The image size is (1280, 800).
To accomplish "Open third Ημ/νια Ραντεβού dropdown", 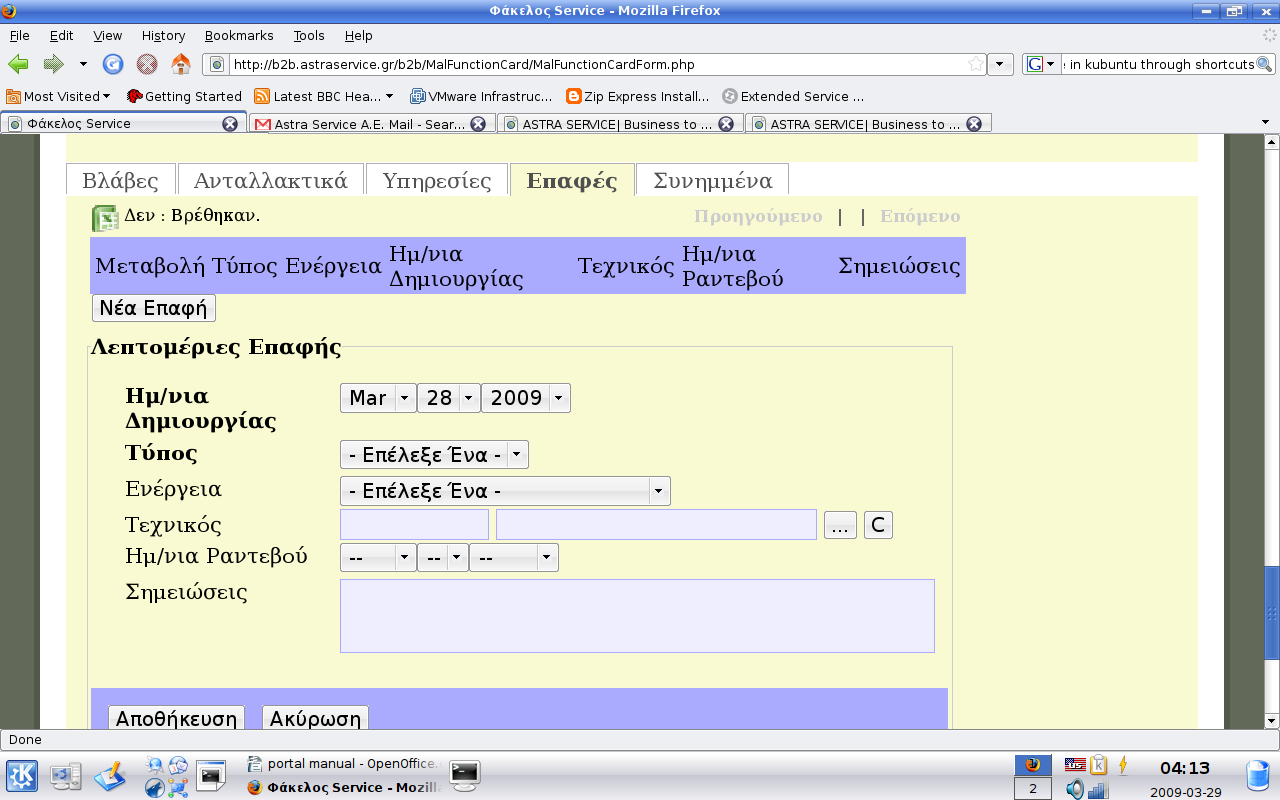I will pos(514,557).
